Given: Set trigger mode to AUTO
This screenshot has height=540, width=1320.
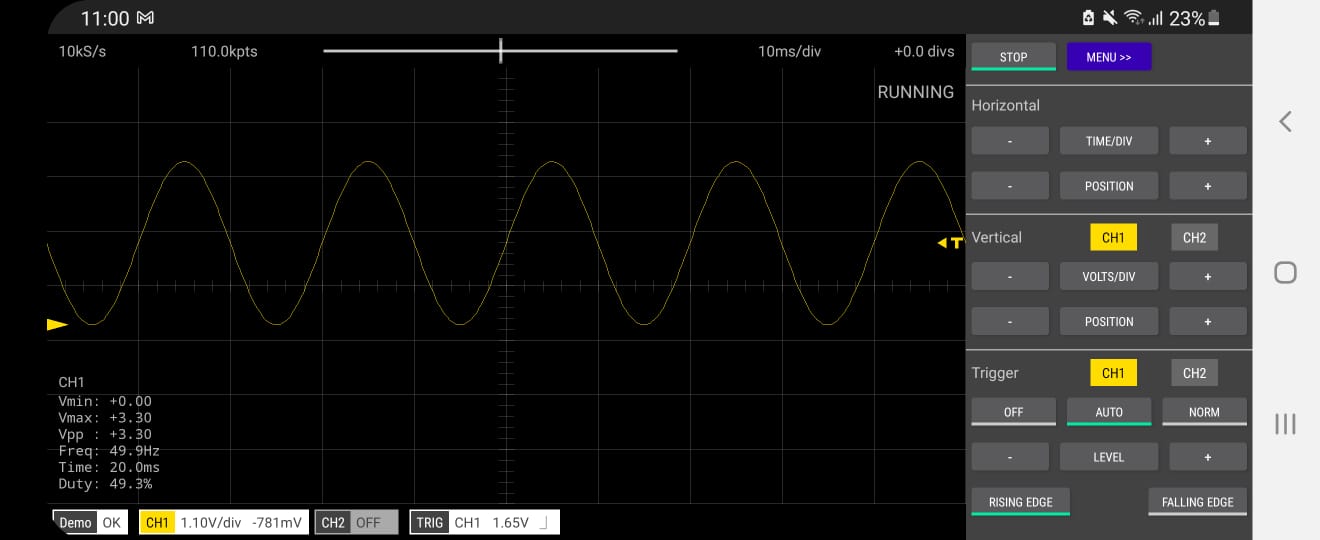Looking at the screenshot, I should point(1108,412).
